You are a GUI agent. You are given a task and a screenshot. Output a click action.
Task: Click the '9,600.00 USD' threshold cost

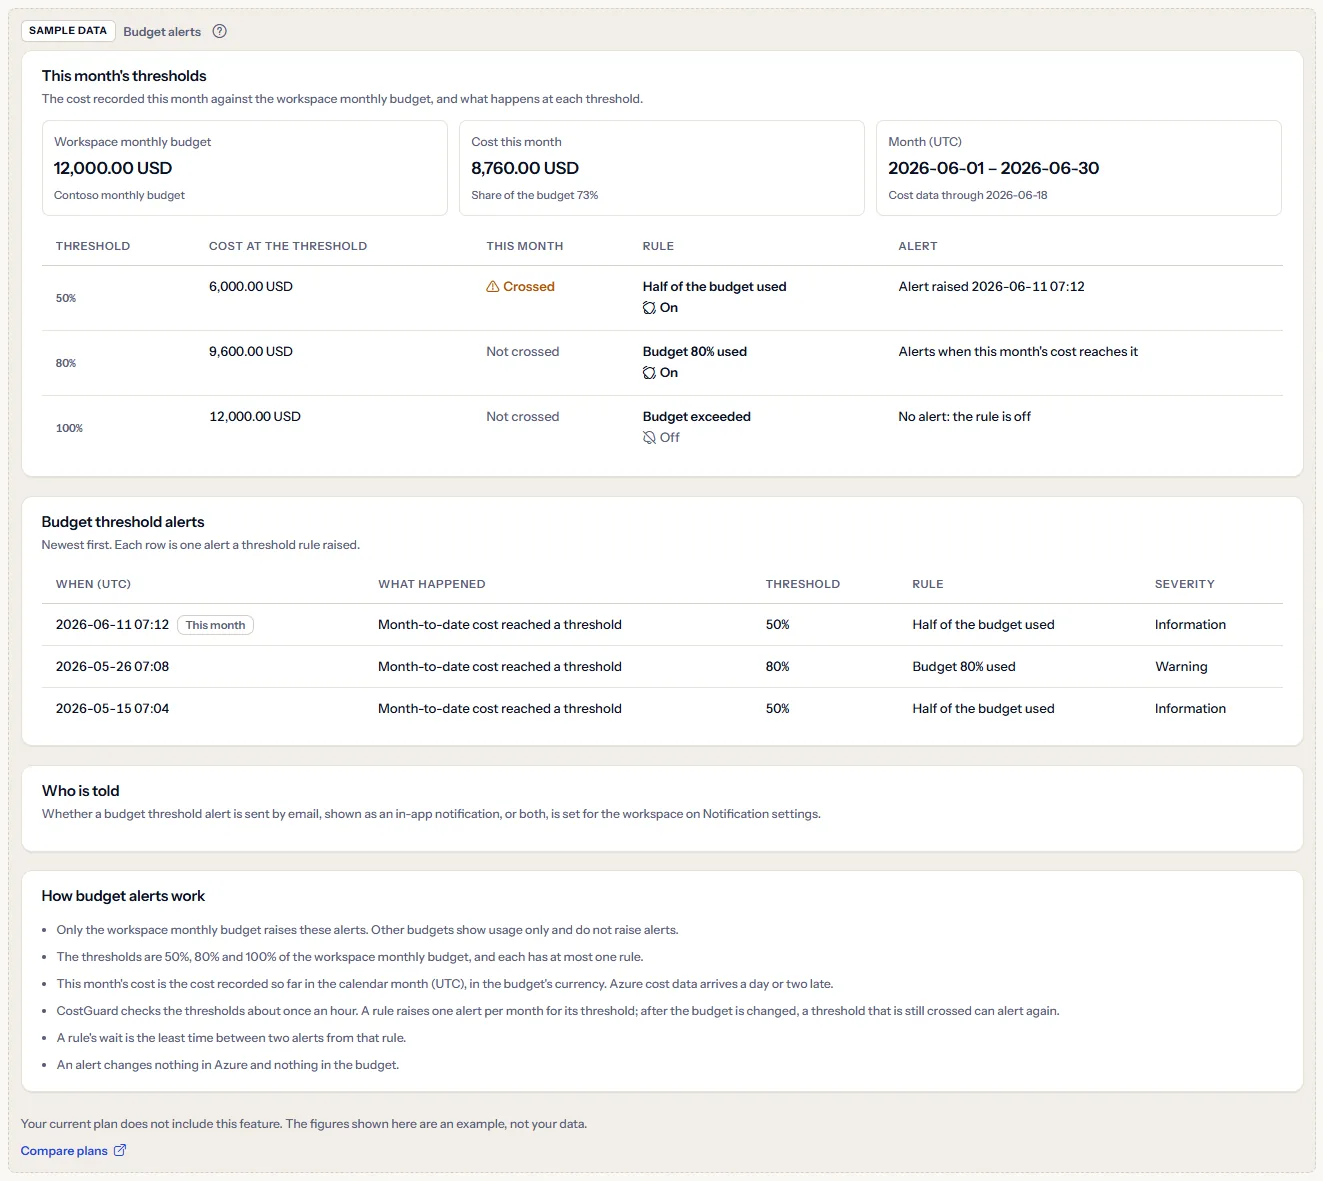pyautogui.click(x=251, y=352)
